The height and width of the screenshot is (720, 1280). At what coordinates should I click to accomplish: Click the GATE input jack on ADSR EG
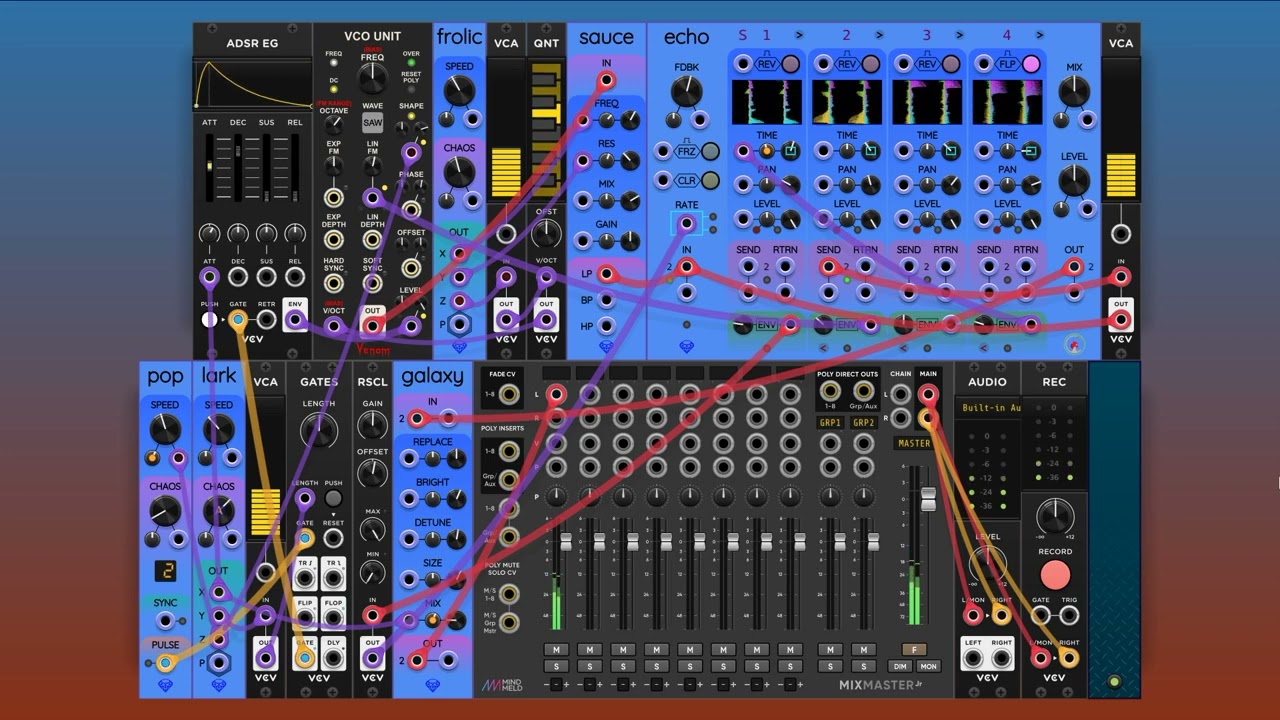(x=238, y=320)
